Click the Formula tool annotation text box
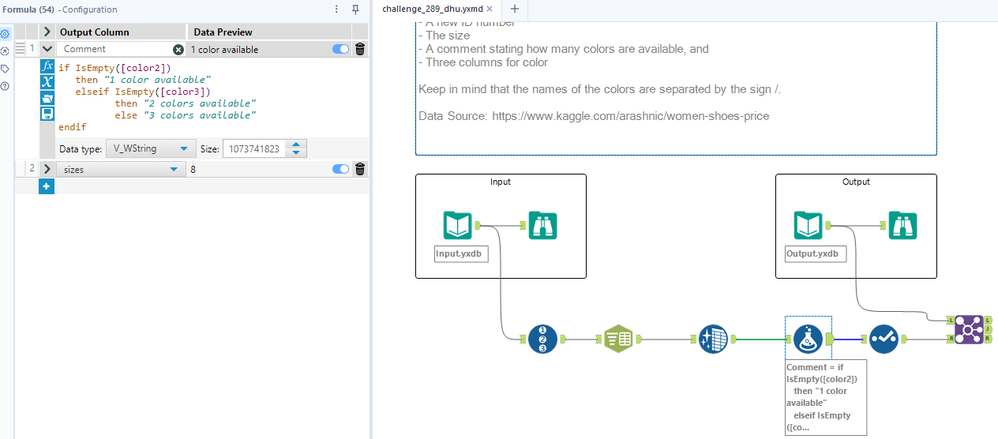 click(x=826, y=397)
